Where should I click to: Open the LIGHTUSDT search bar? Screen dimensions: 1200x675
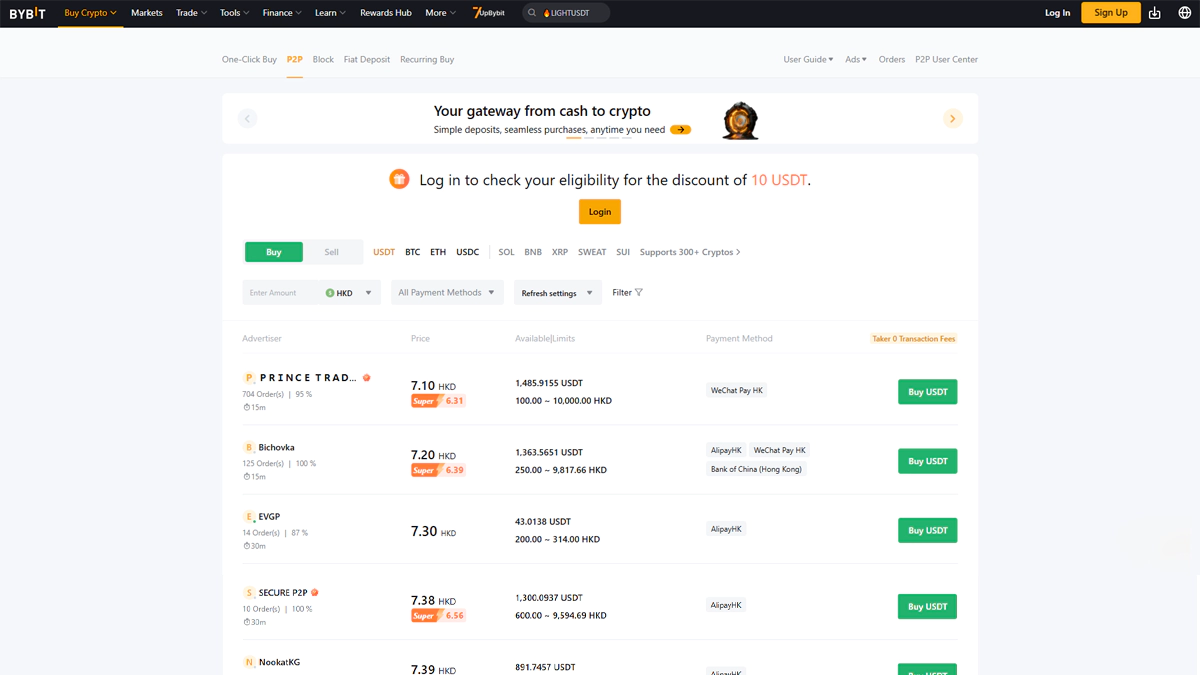[565, 13]
